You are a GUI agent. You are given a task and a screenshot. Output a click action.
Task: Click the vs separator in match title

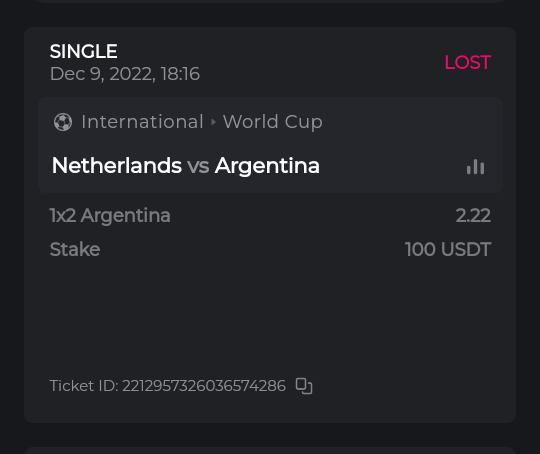(198, 166)
